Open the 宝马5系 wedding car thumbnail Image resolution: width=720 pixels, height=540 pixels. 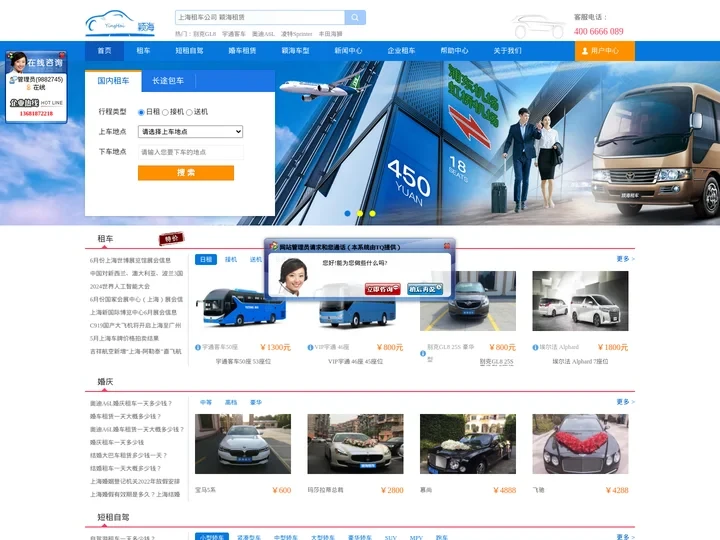tap(243, 444)
